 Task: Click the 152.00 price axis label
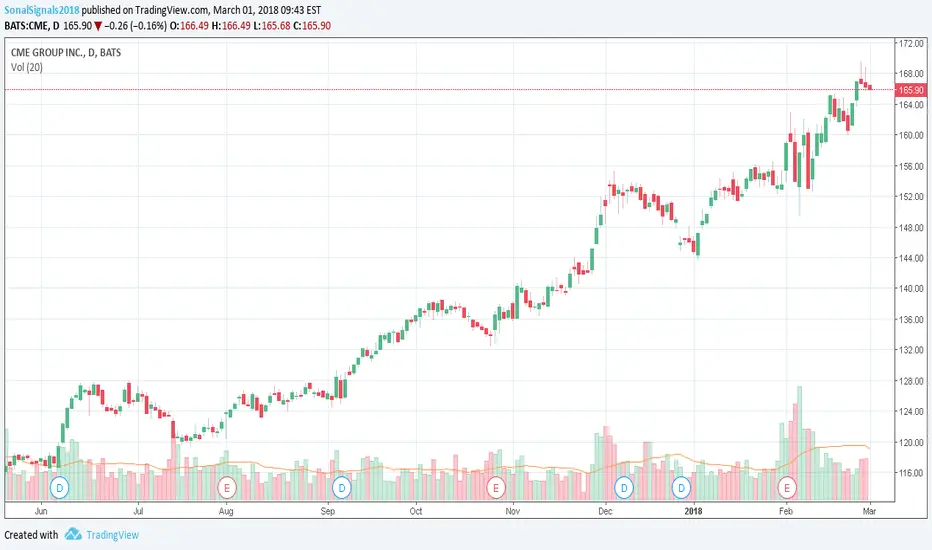(912, 196)
